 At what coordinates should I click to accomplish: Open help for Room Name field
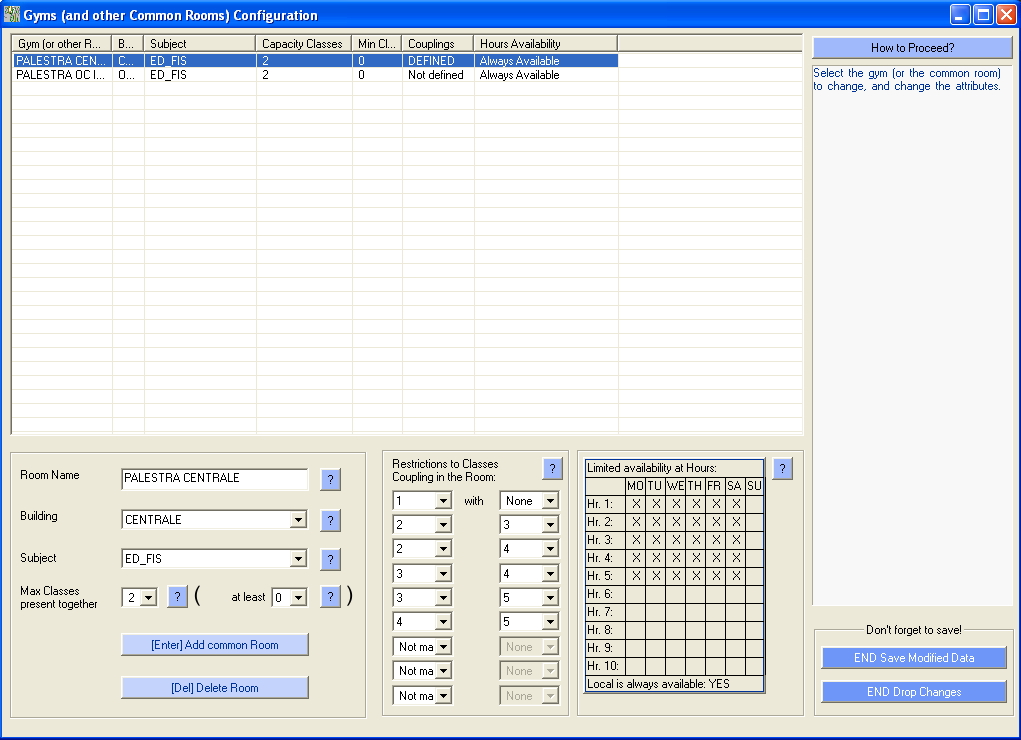(x=330, y=479)
